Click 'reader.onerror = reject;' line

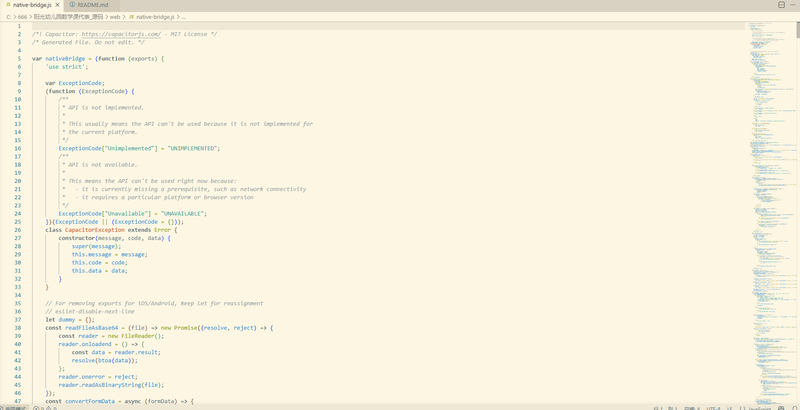(x=98, y=377)
